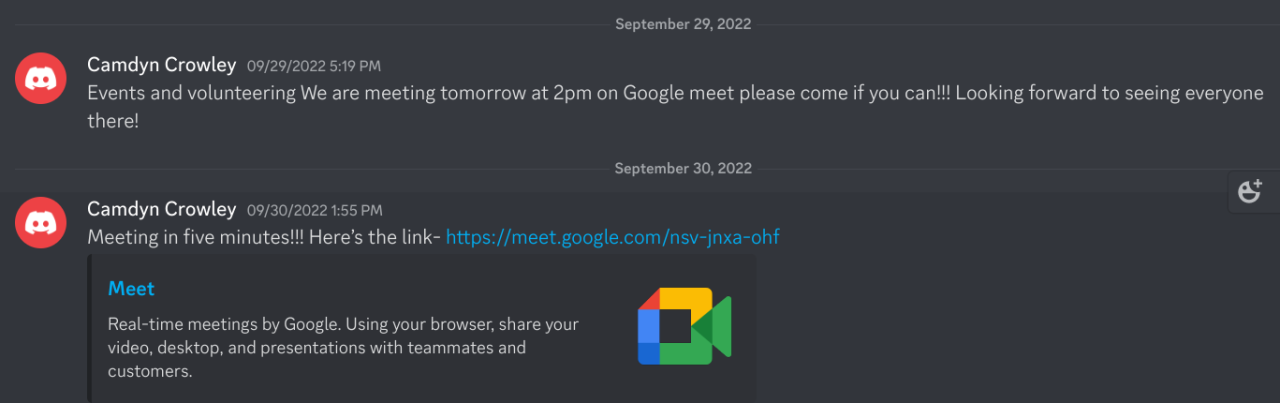Click the September 30, 2022 date divider
This screenshot has width=1280, height=403.
(683, 169)
